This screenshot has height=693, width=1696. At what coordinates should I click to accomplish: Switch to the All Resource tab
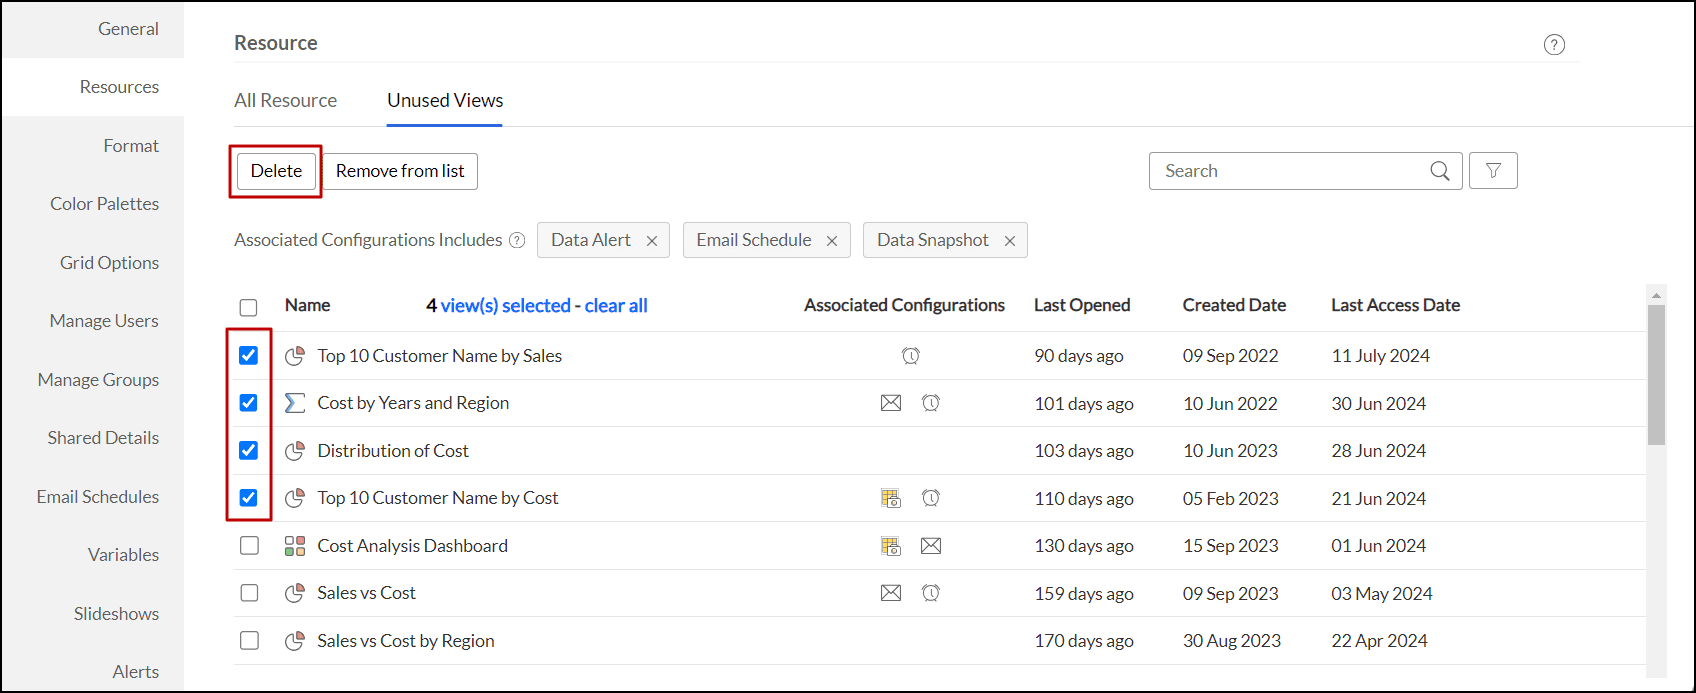point(285,101)
